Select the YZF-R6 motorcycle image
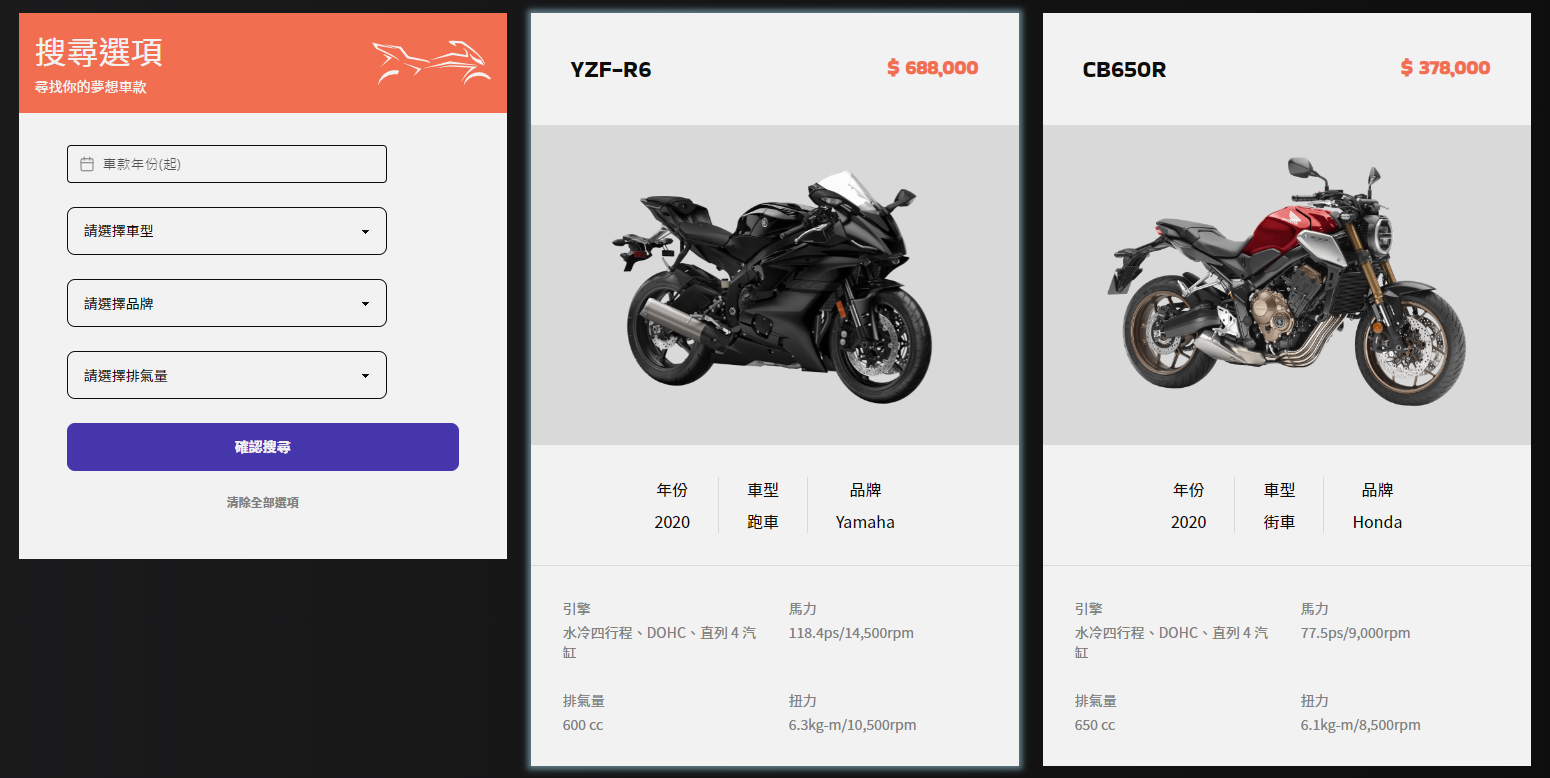Viewport: 1550px width, 778px height. [775, 285]
